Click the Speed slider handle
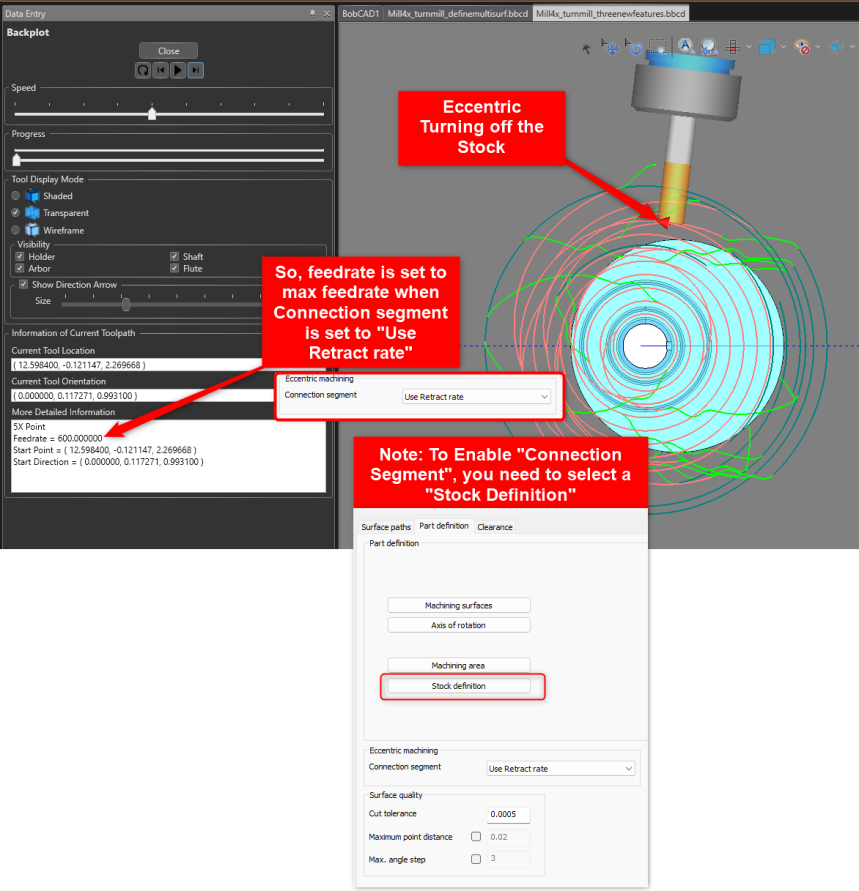This screenshot has height=891, width=859. [152, 114]
